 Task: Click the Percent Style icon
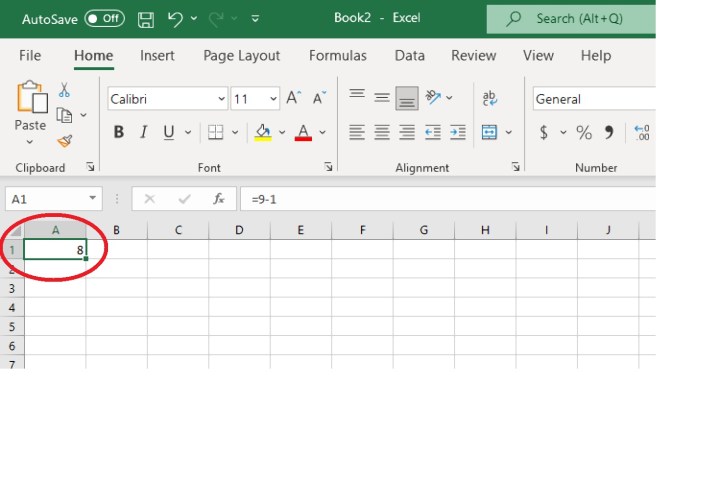584,132
